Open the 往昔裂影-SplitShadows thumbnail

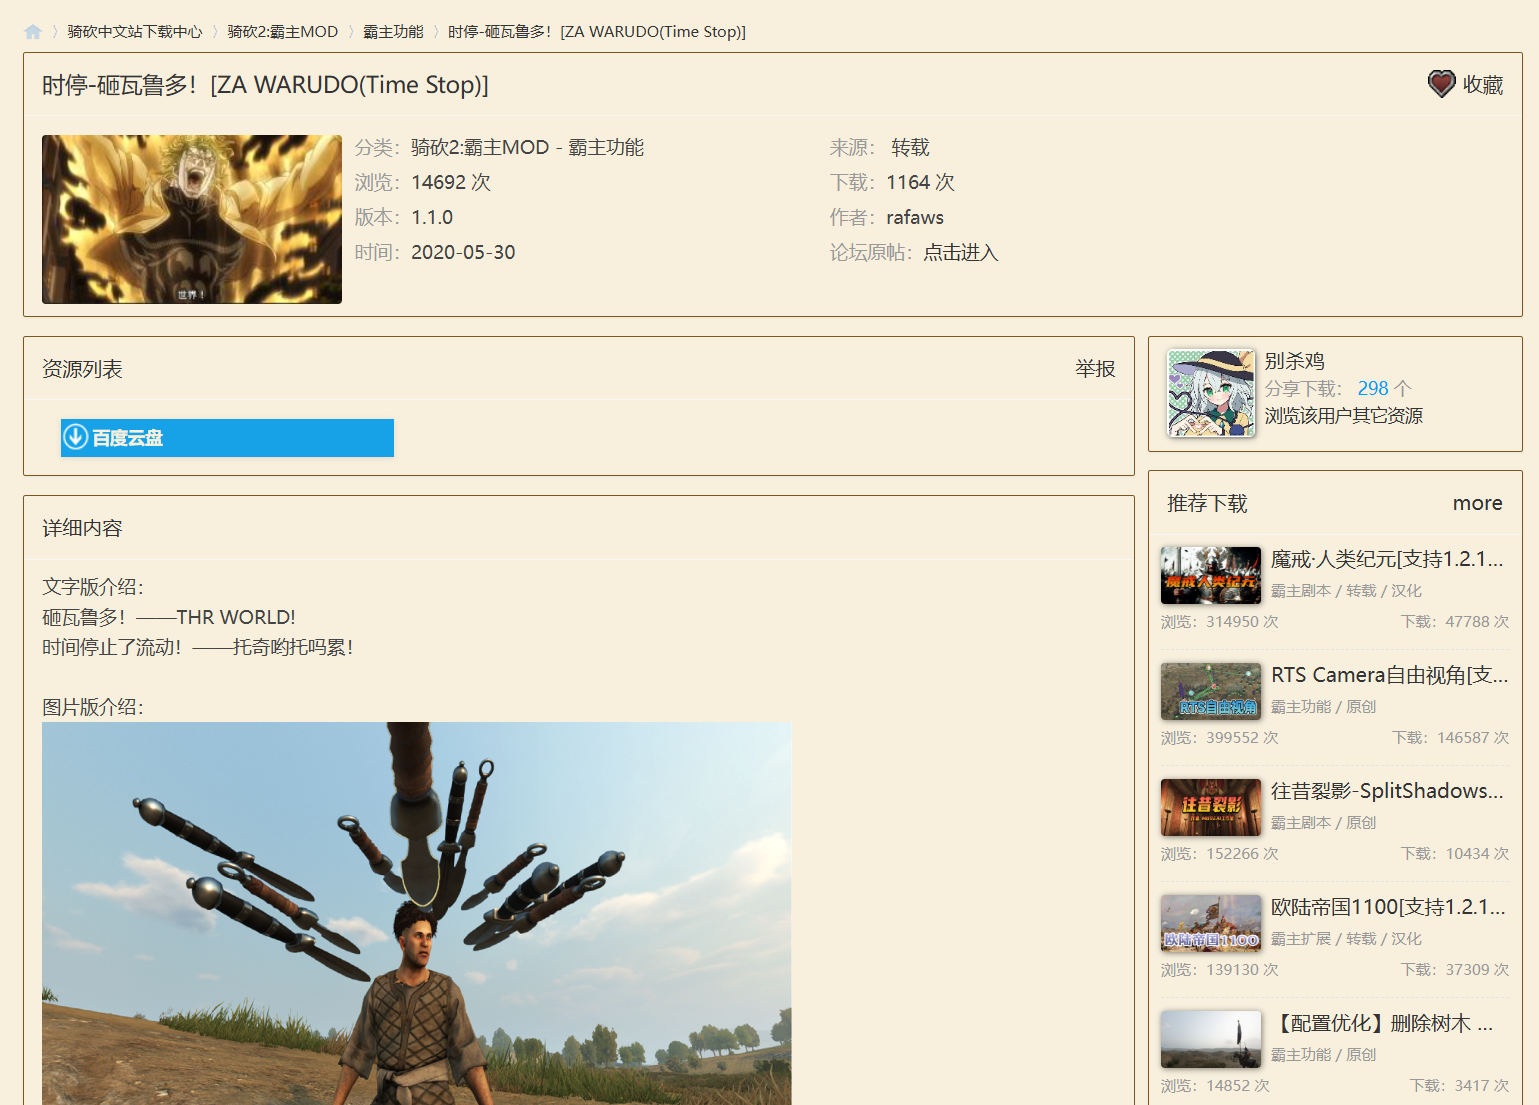coord(1210,807)
